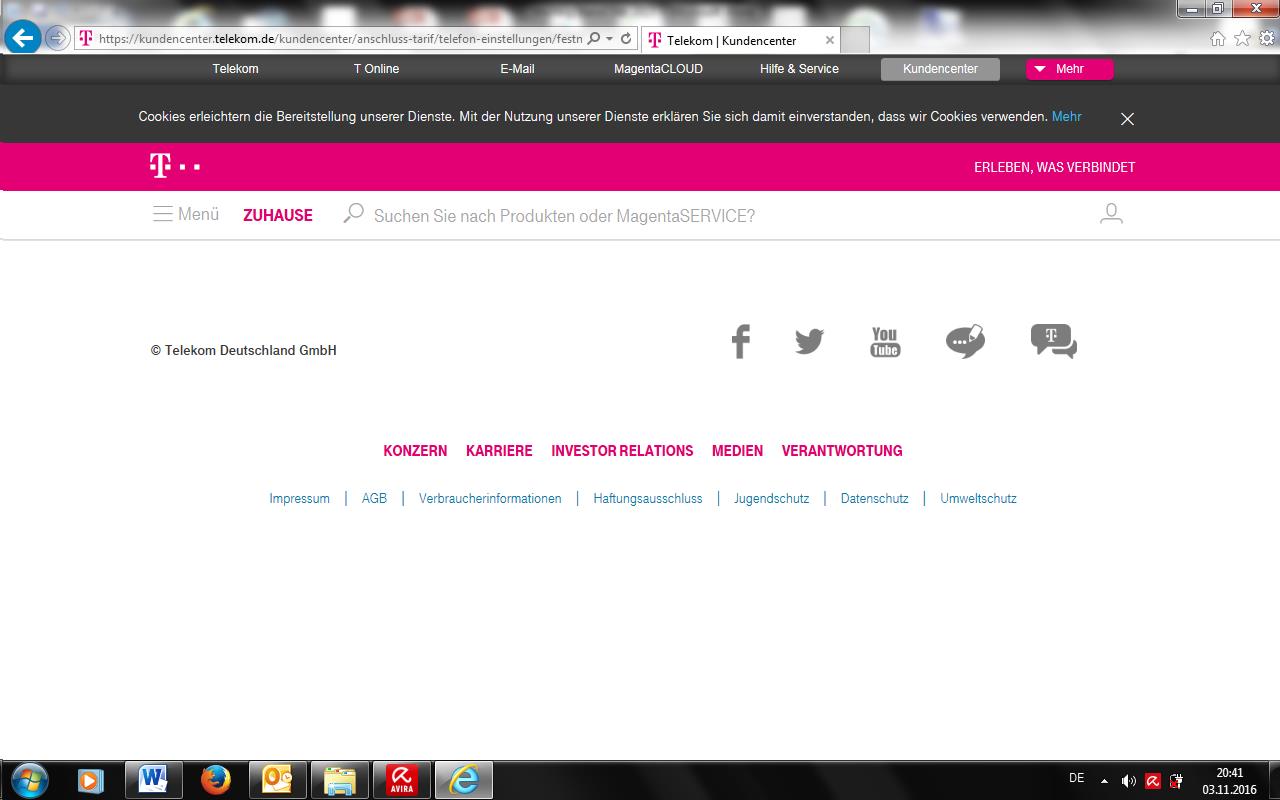Open the Haftungsausschluss link
Image resolution: width=1280 pixels, height=800 pixels.
pyautogui.click(x=648, y=498)
